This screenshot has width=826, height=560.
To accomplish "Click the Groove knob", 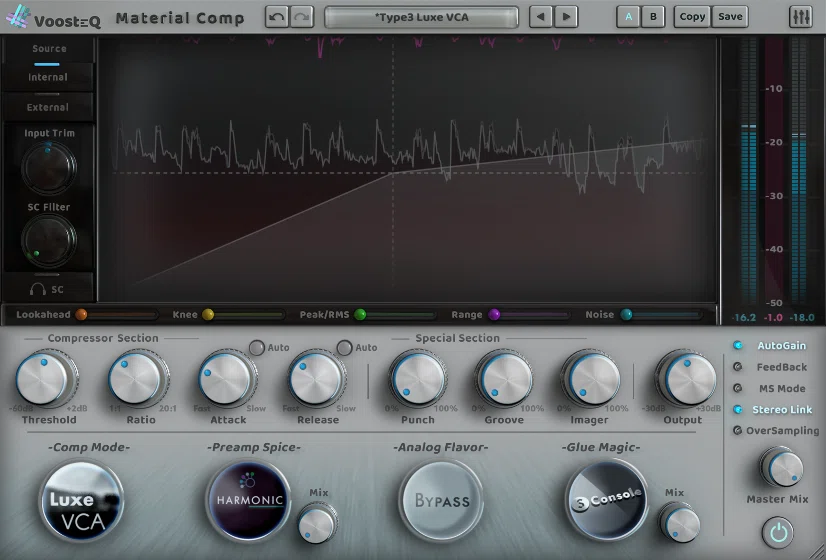I will (504, 379).
